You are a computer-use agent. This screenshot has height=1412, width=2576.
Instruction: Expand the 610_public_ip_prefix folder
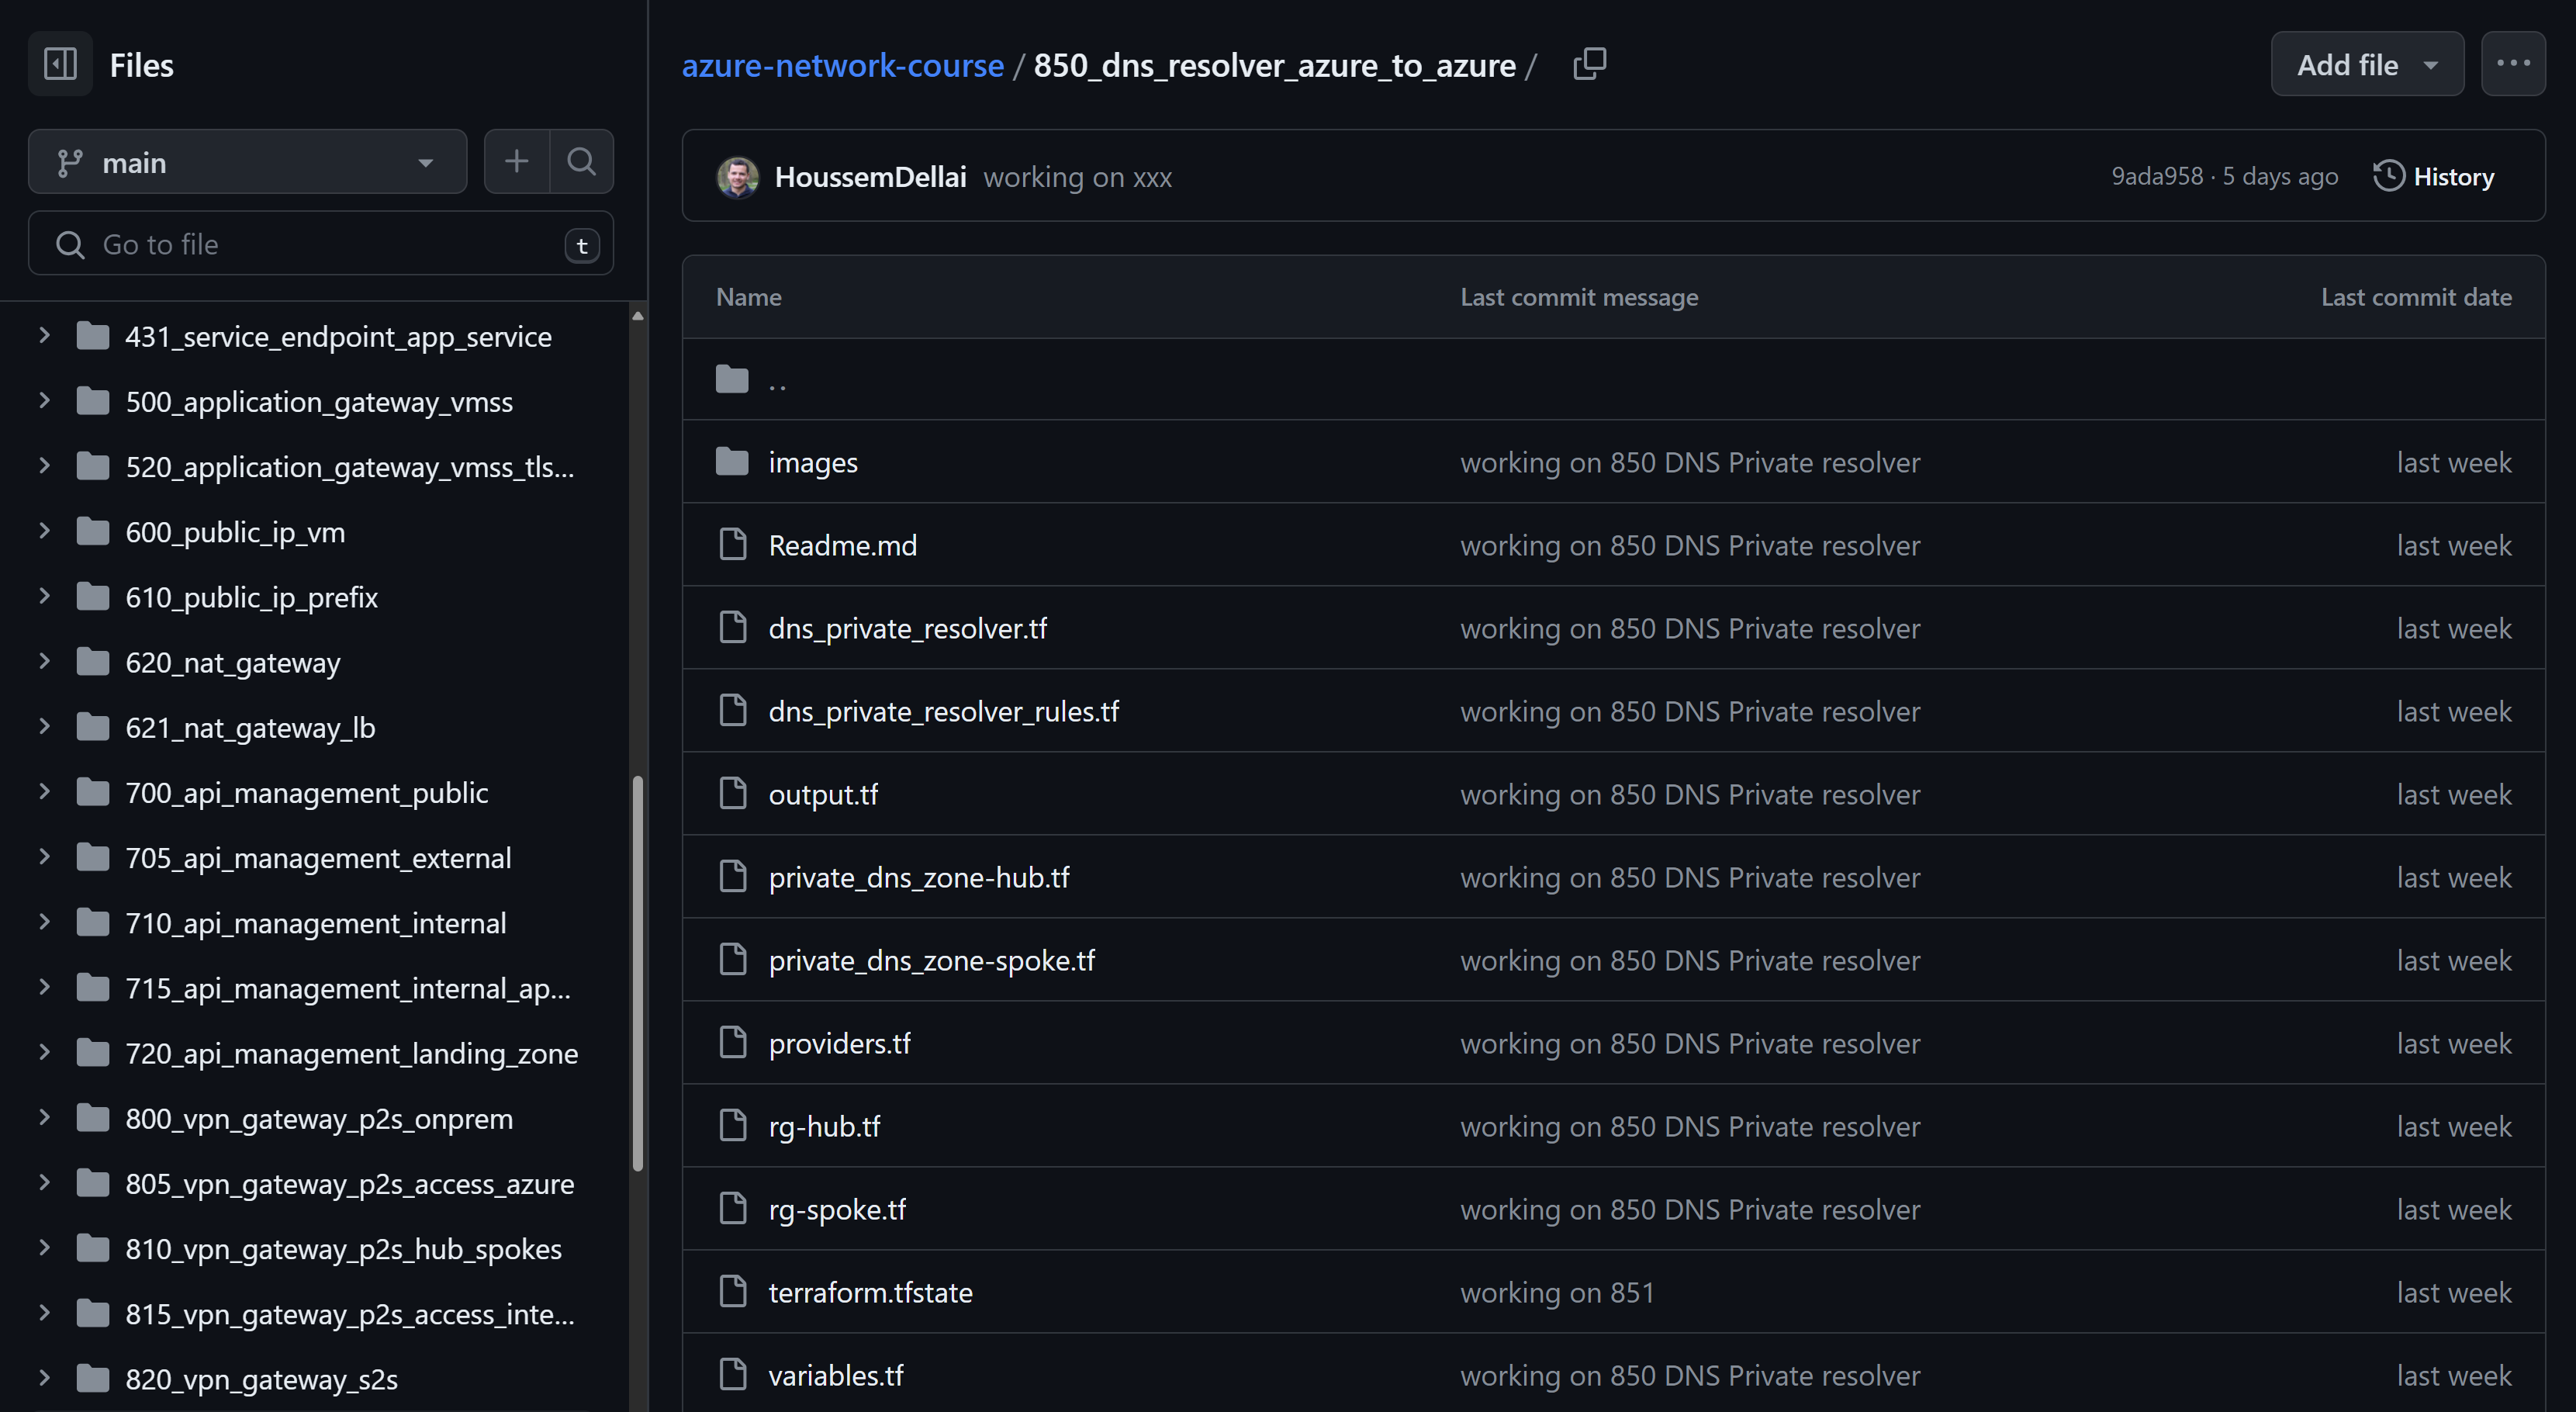44,597
